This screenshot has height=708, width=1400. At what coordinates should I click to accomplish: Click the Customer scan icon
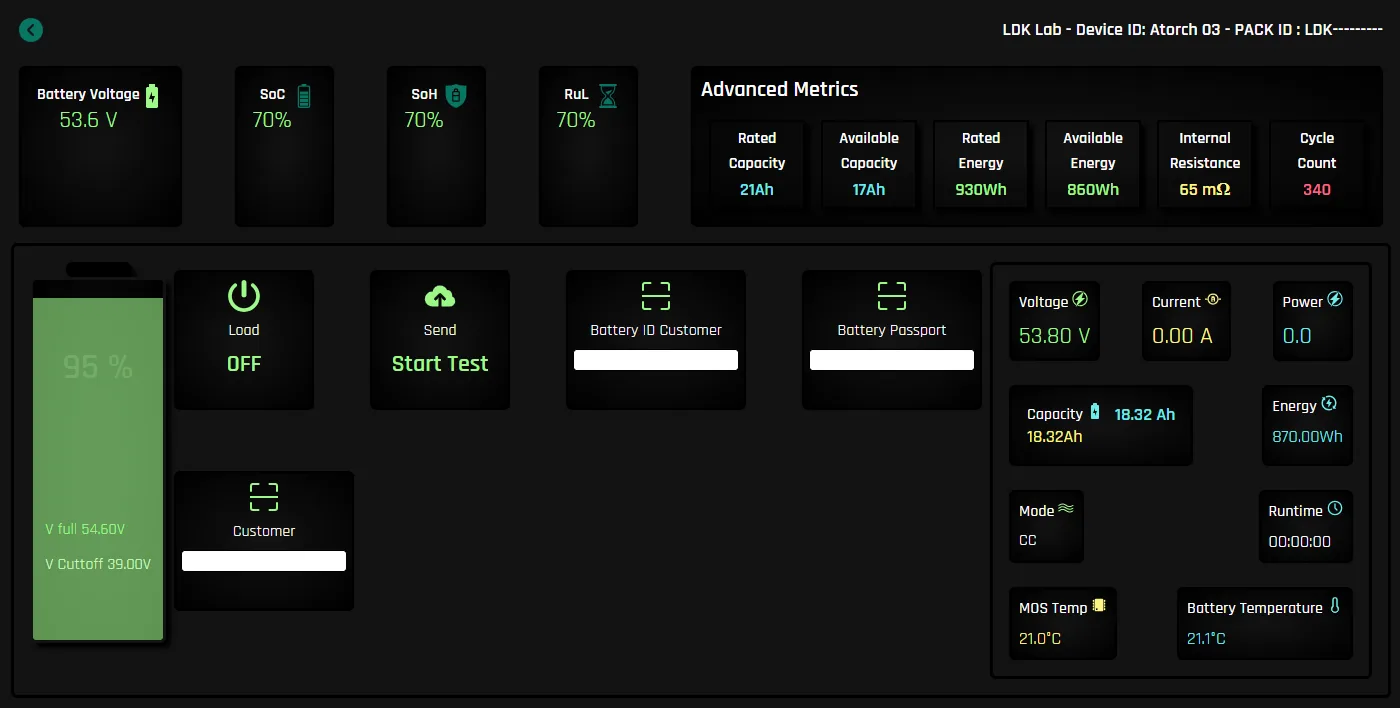(x=264, y=497)
